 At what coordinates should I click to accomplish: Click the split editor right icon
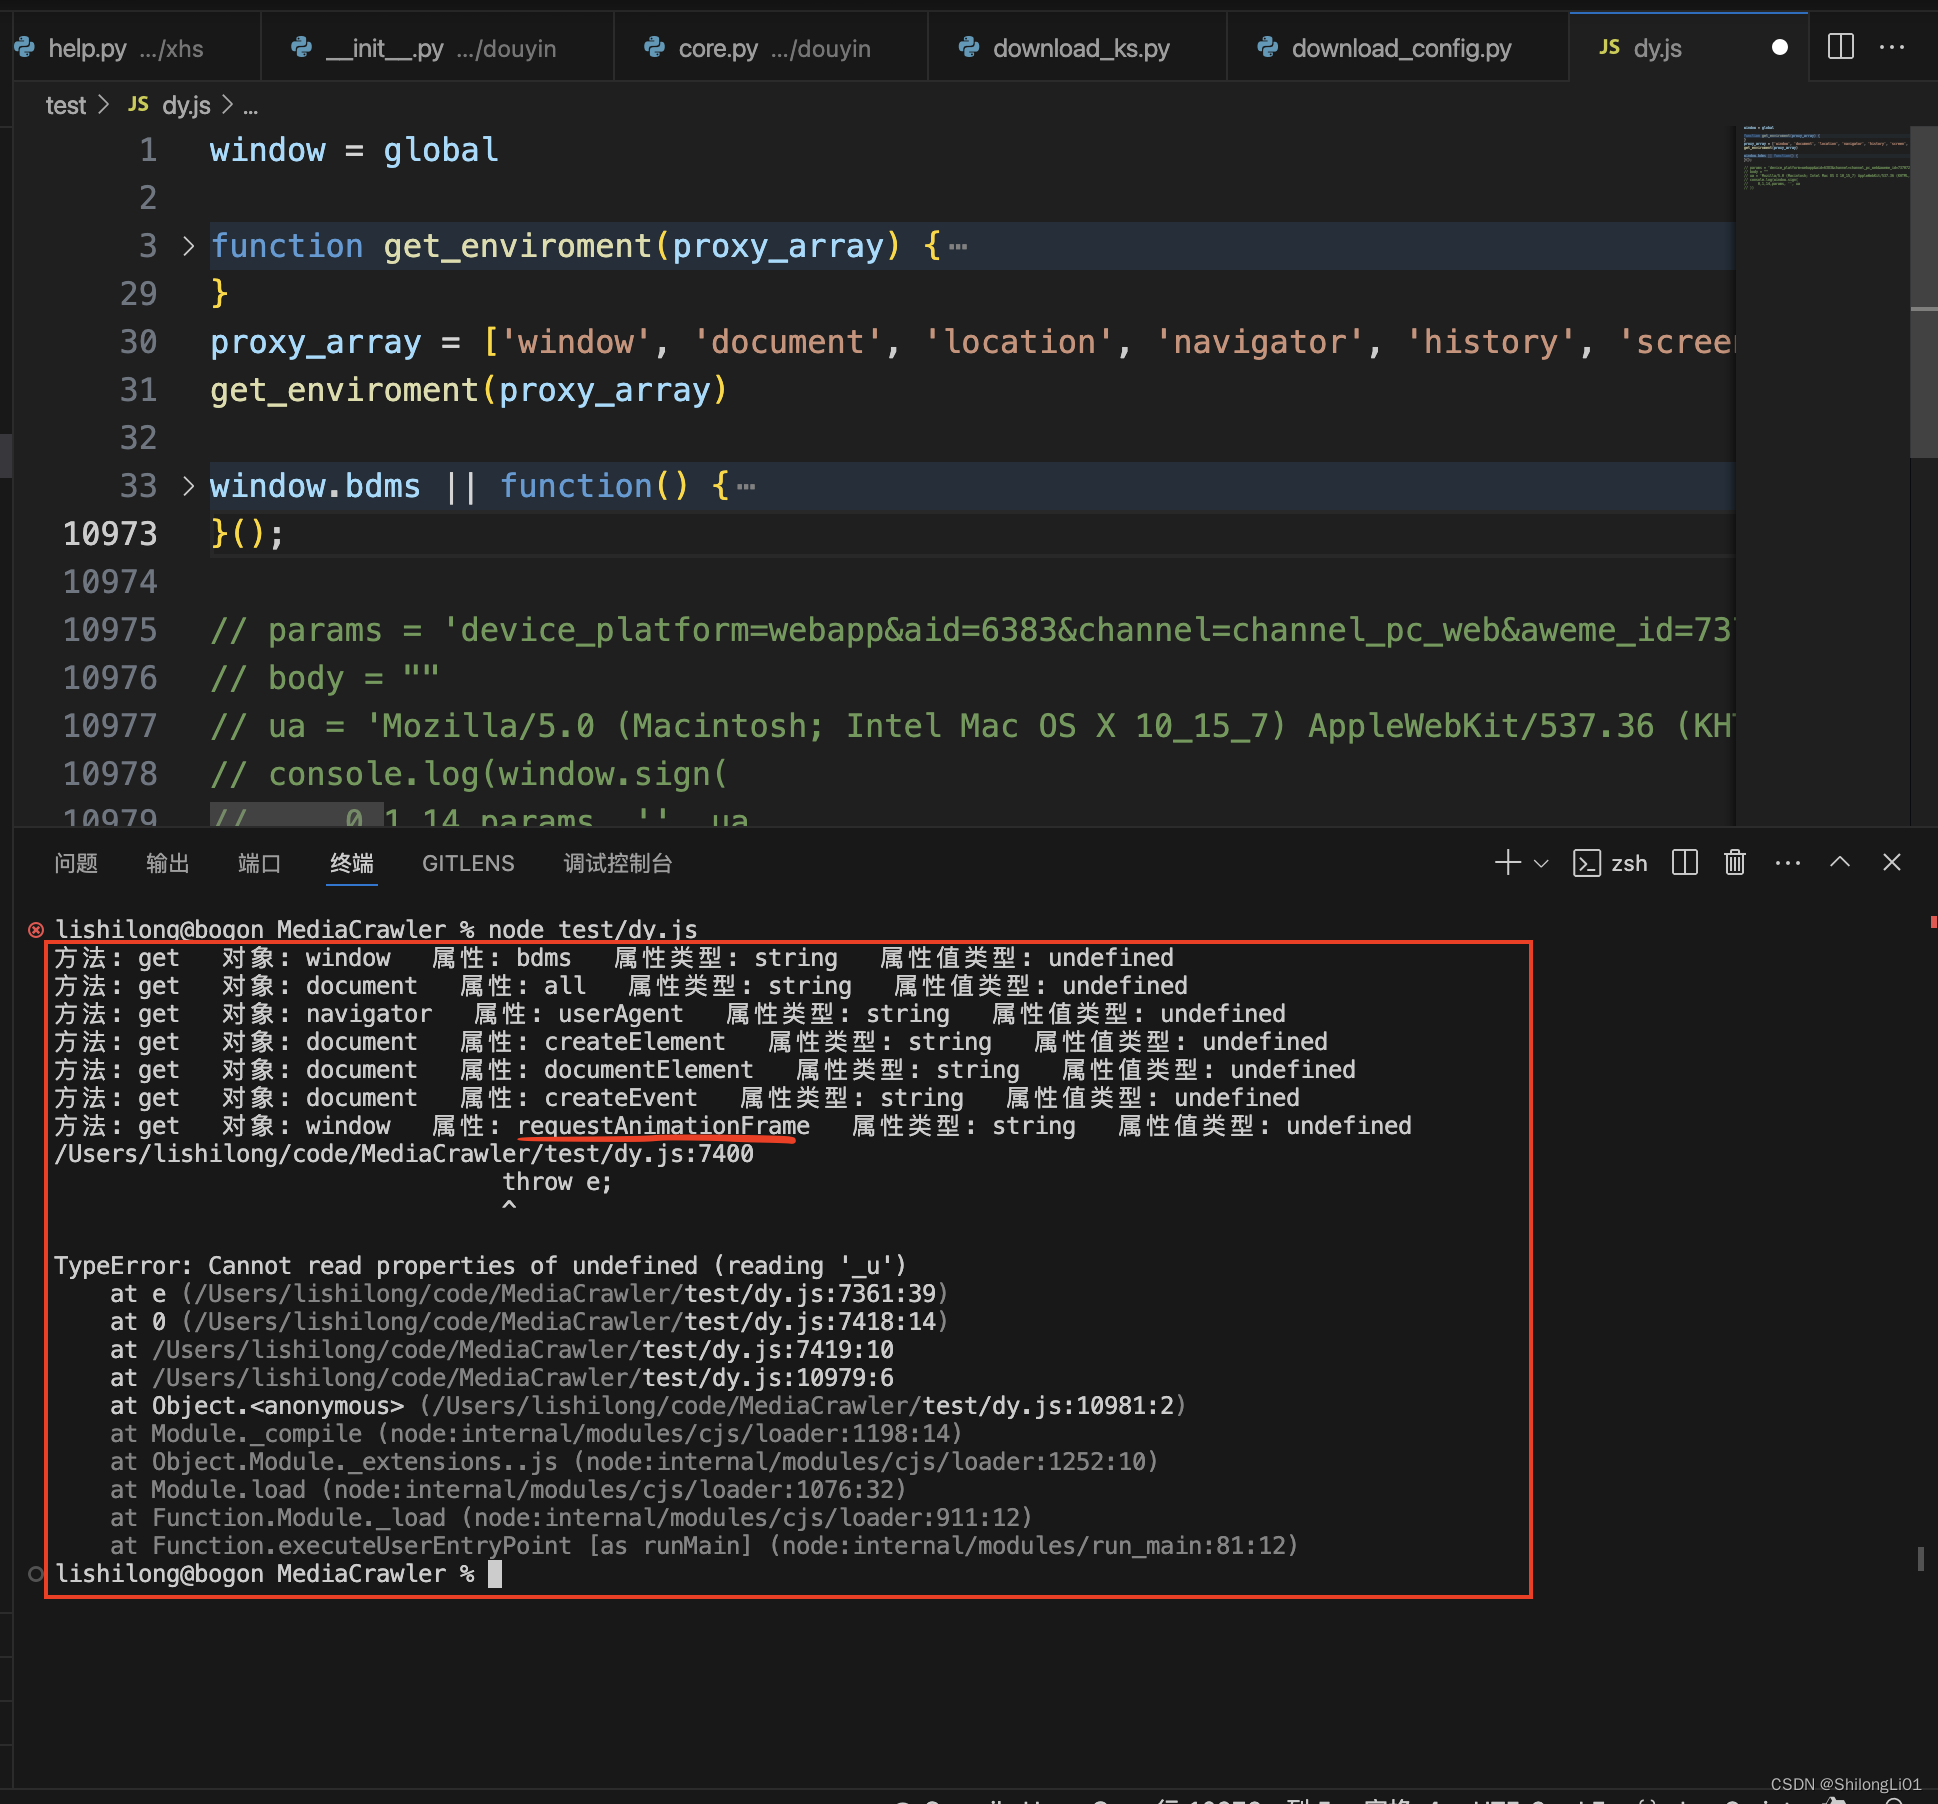pyautogui.click(x=1840, y=47)
